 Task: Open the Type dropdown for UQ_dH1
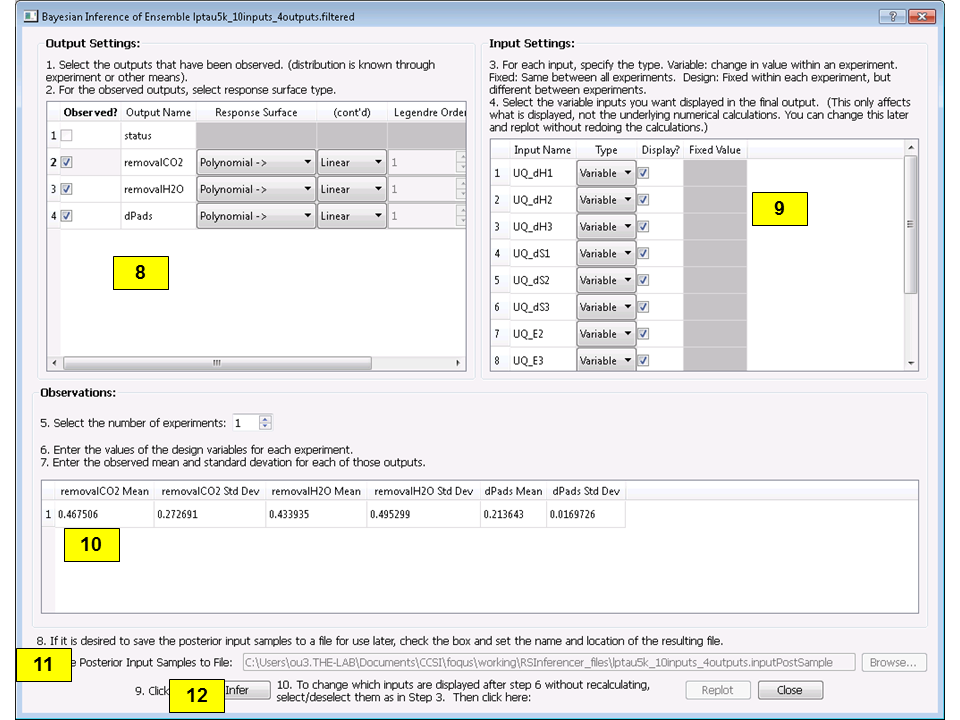pyautogui.click(x=606, y=172)
